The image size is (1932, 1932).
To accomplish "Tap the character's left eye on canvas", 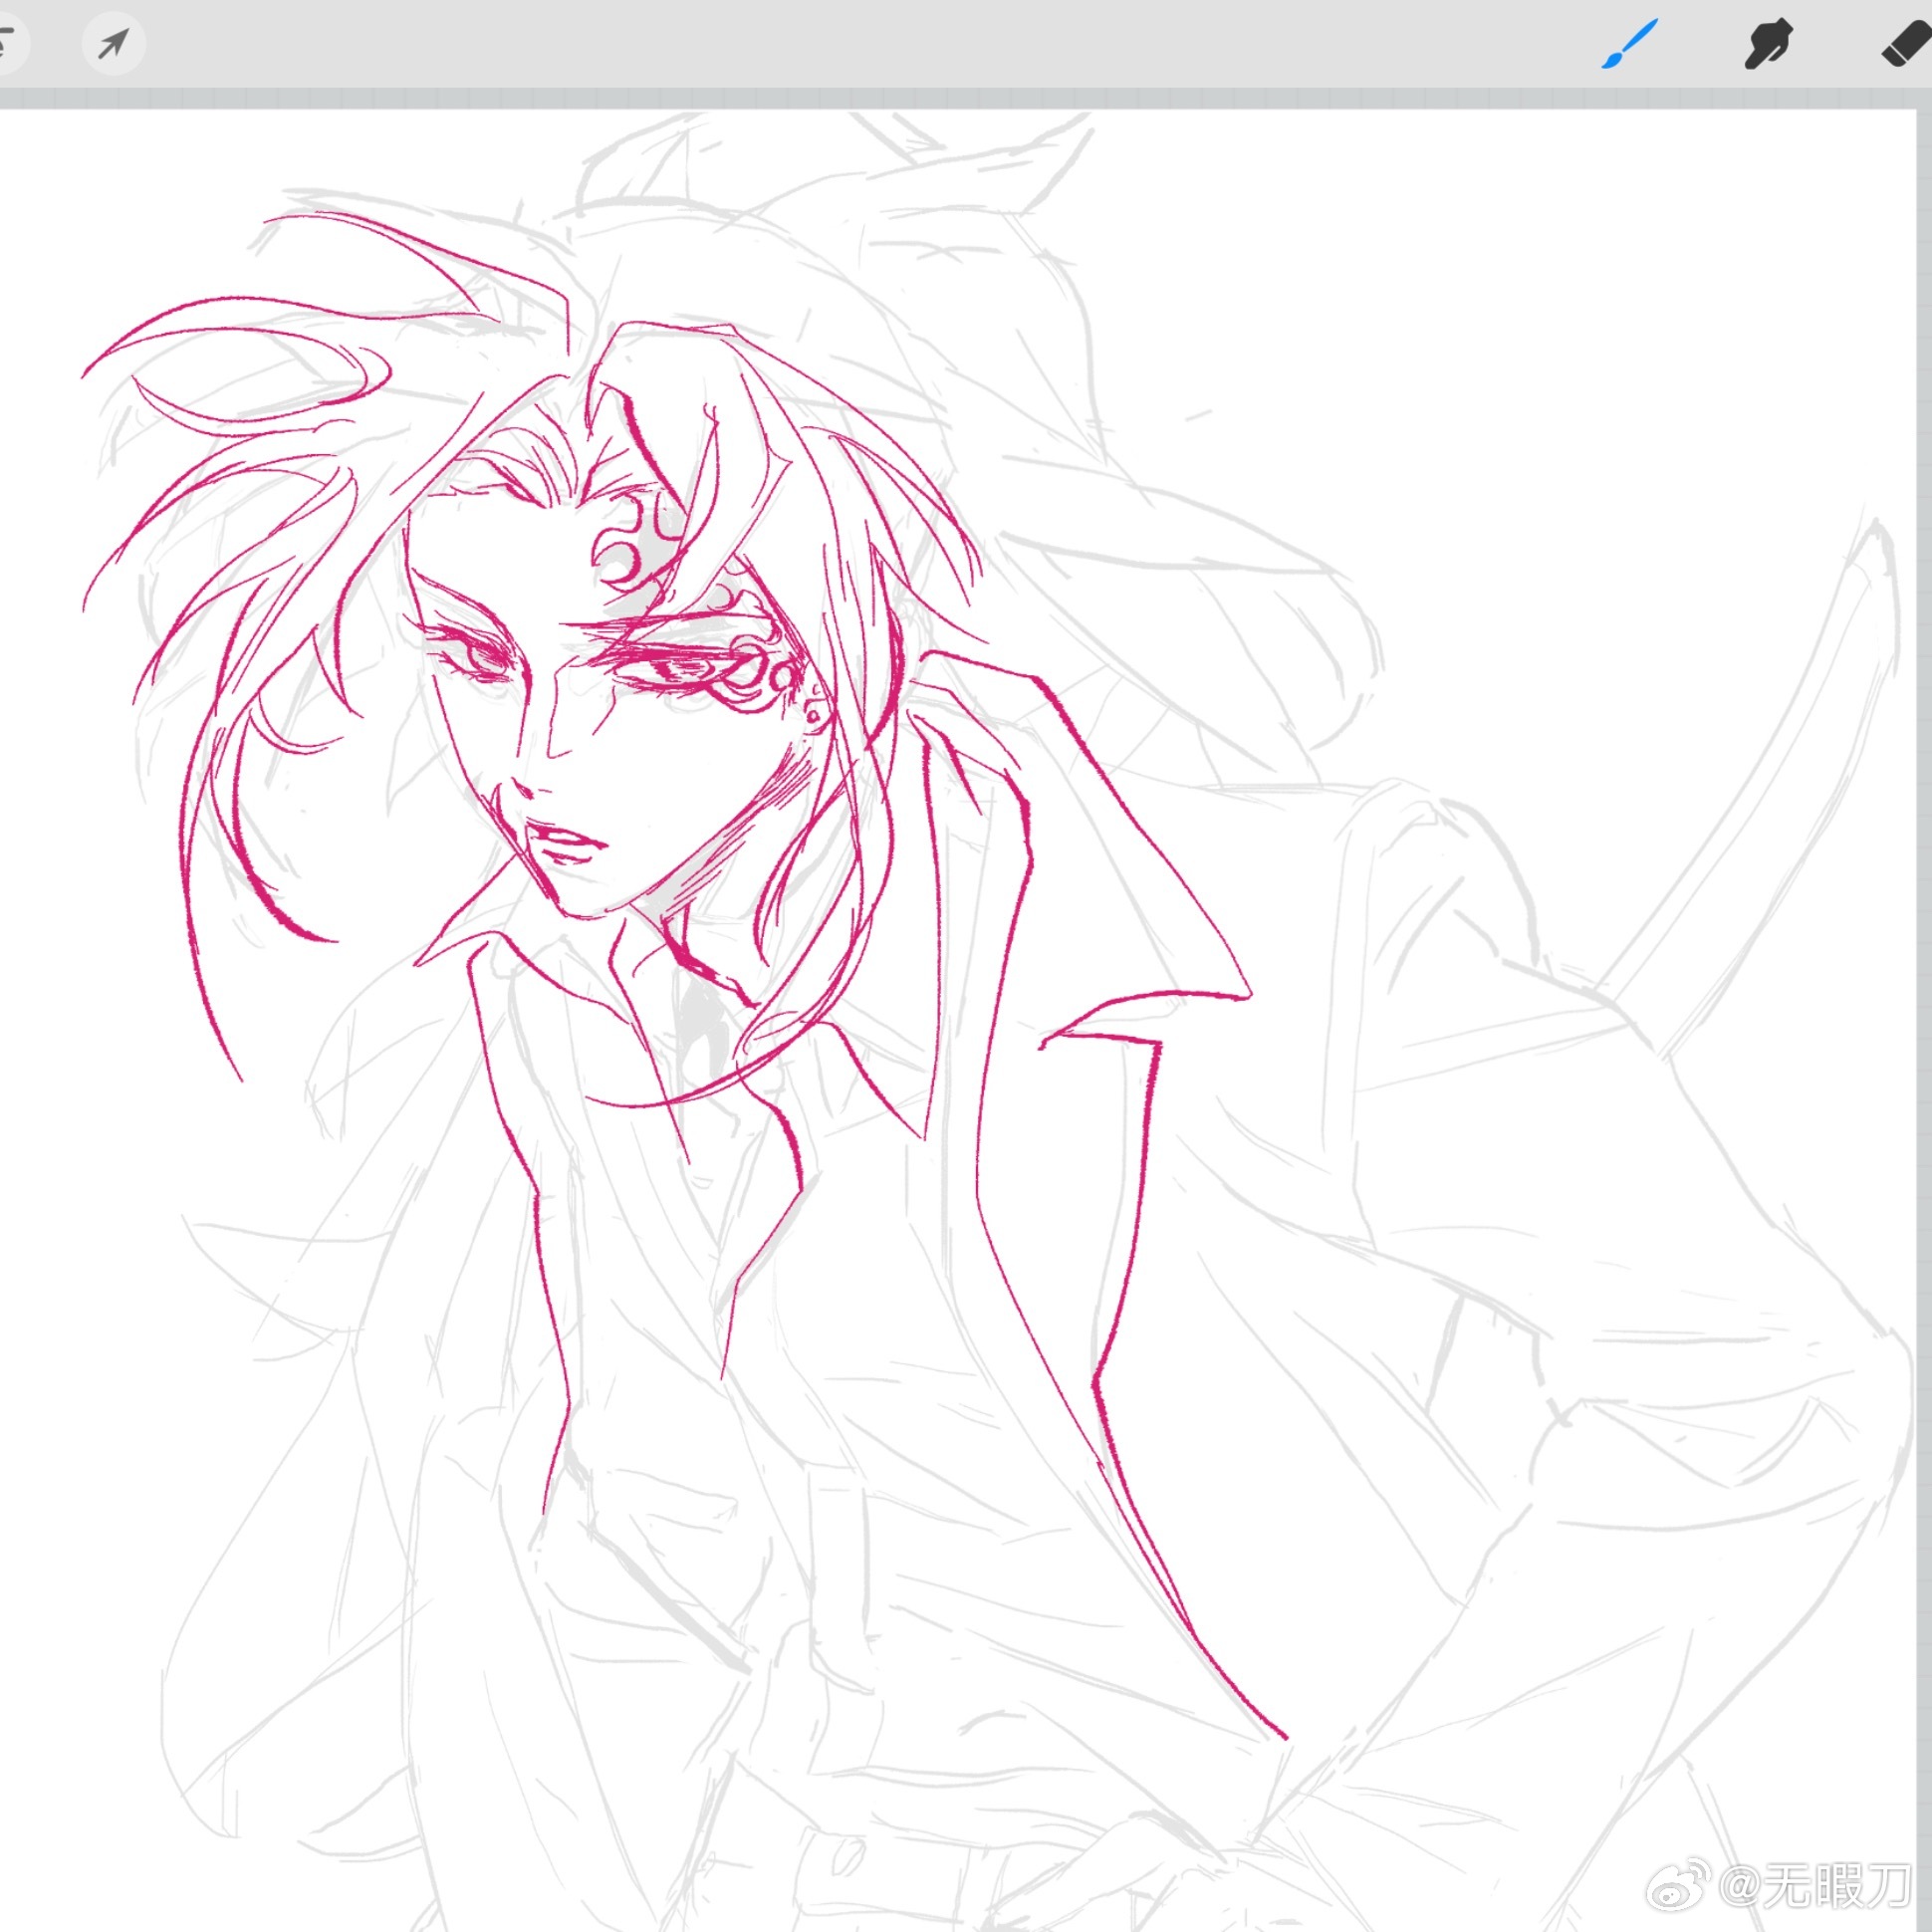I will [480, 655].
